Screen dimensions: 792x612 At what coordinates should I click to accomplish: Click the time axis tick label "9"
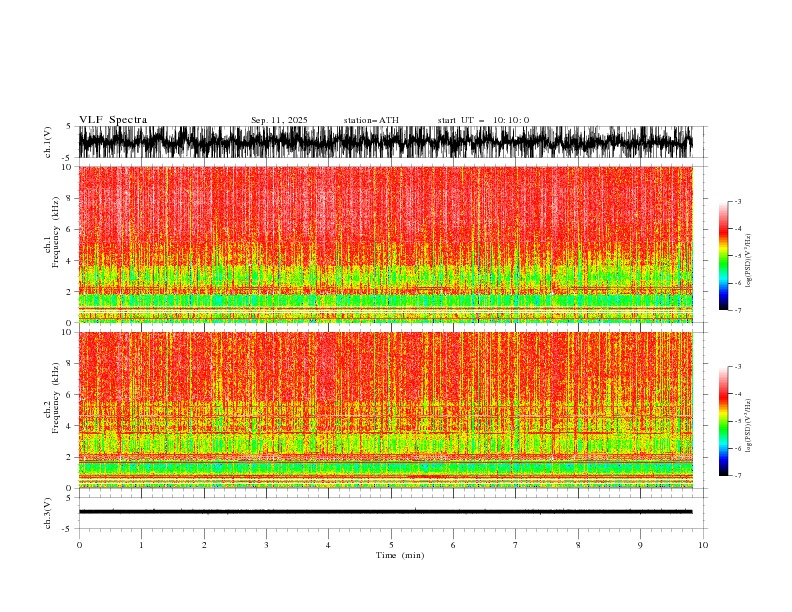[640, 545]
